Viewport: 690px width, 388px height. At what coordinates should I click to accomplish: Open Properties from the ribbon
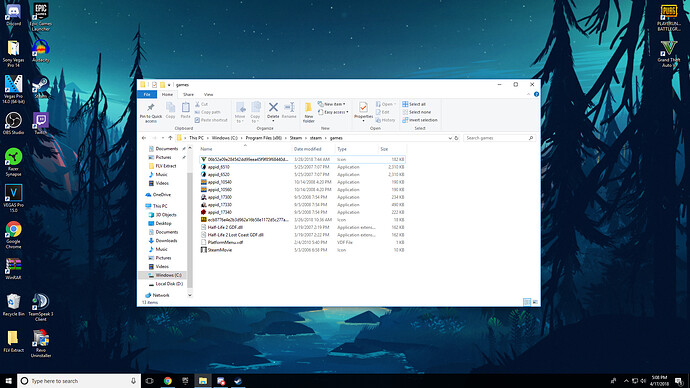point(363,111)
